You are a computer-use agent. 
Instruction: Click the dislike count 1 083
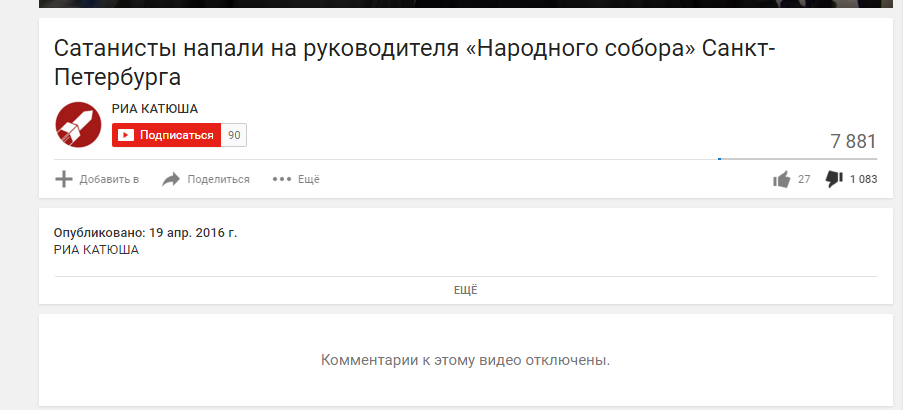tap(863, 179)
